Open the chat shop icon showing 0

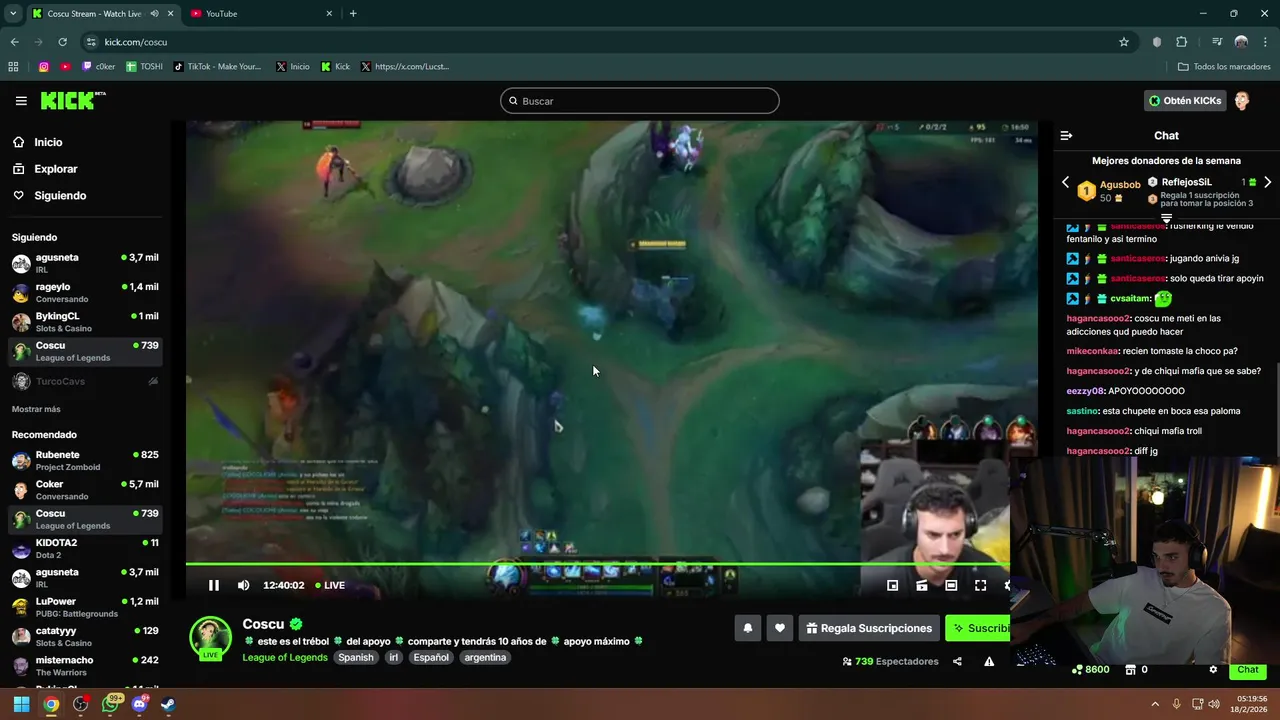1136,670
